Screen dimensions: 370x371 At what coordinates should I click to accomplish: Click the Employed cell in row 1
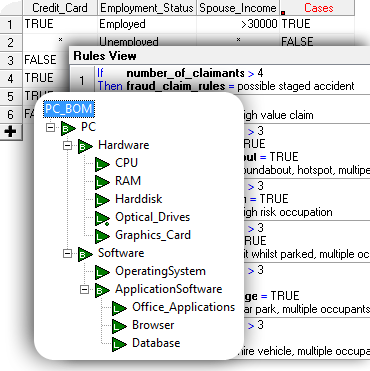click(x=147, y=24)
